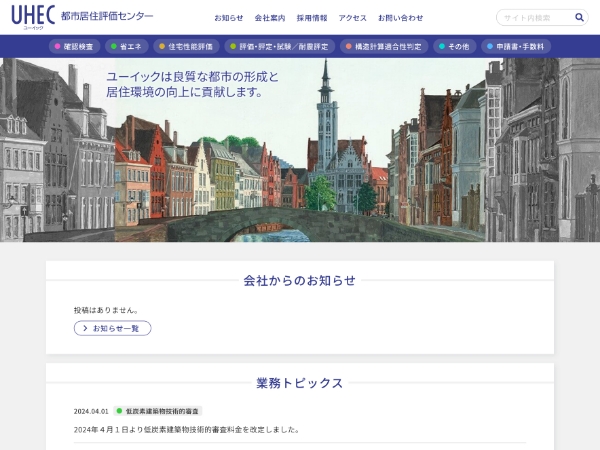The width and height of the screenshot is (600, 450).
Task: Select the 構造計算適合性判定 pill
Action: pyautogui.click(x=384, y=46)
